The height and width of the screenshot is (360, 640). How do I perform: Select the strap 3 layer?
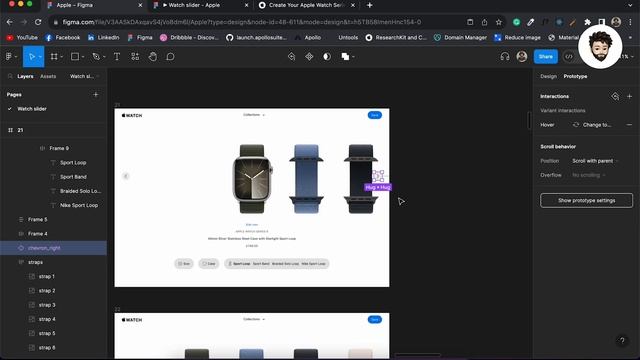click(x=47, y=305)
